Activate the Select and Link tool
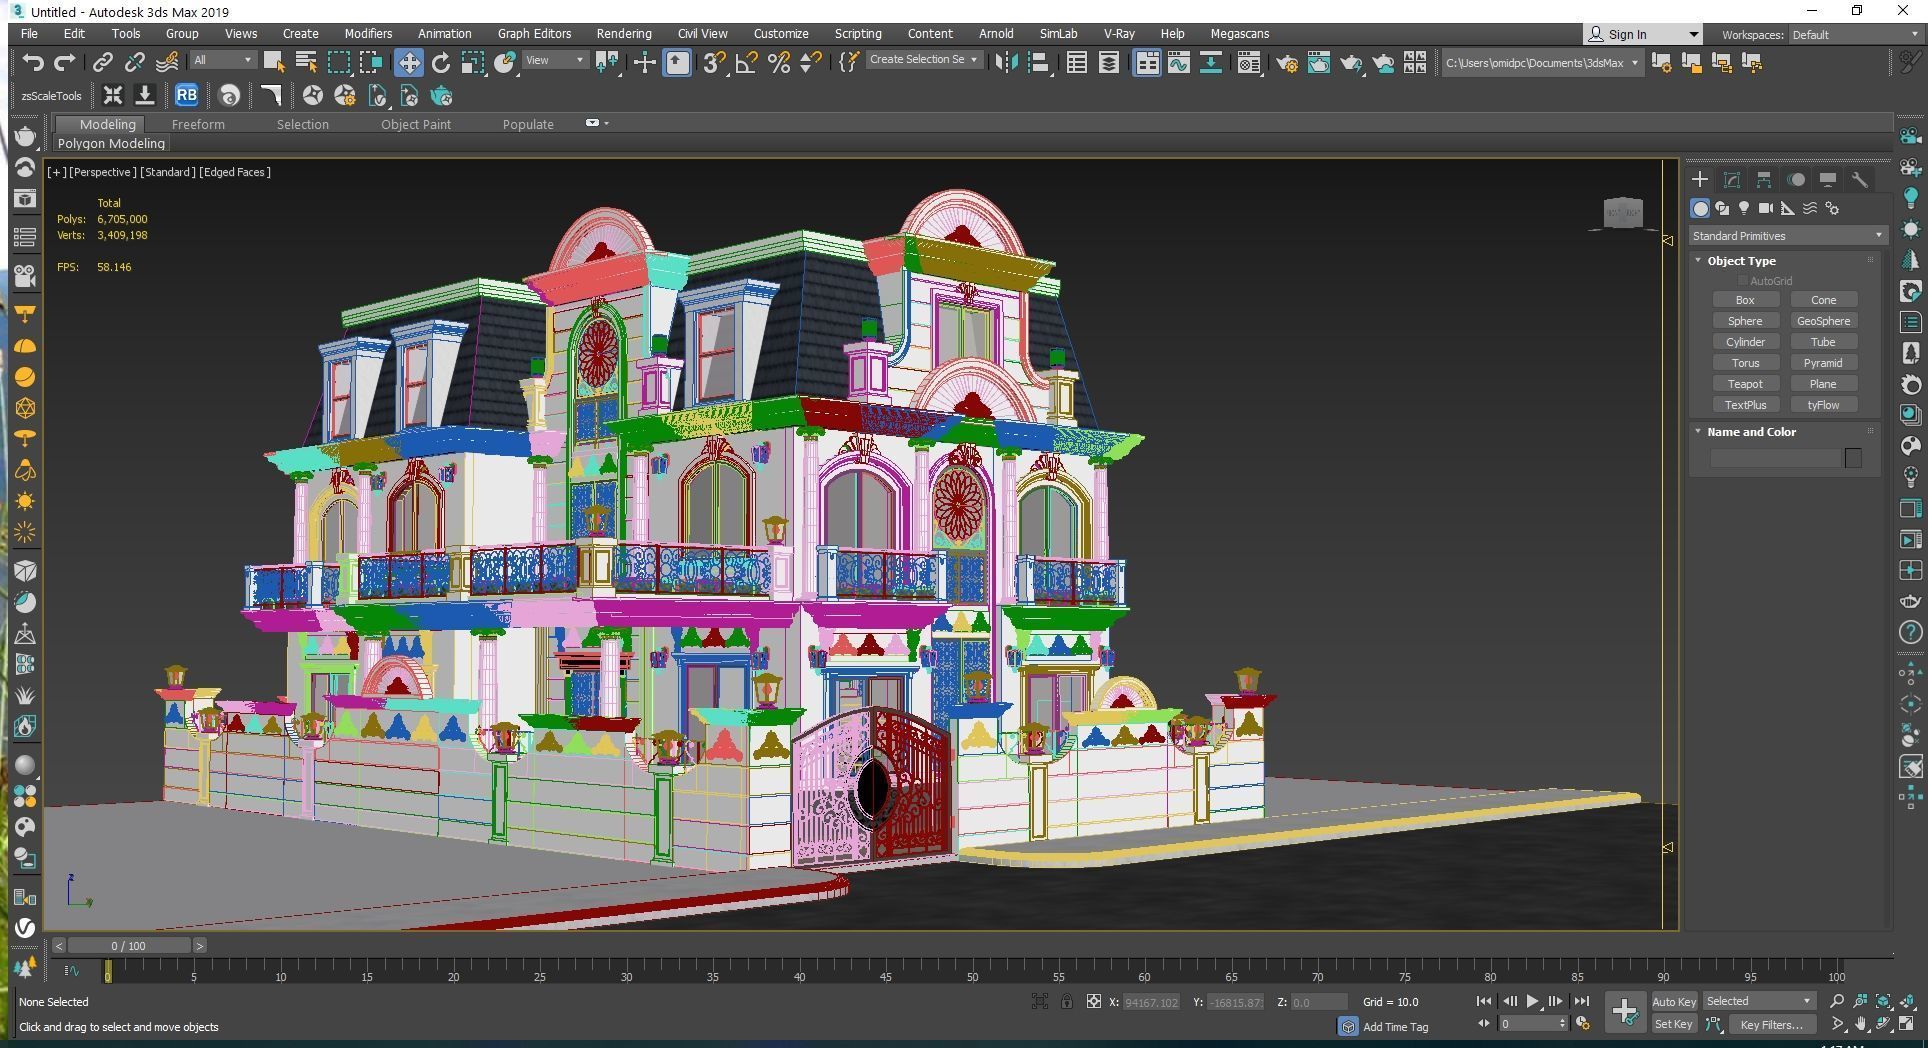This screenshot has height=1048, width=1928. pos(102,63)
